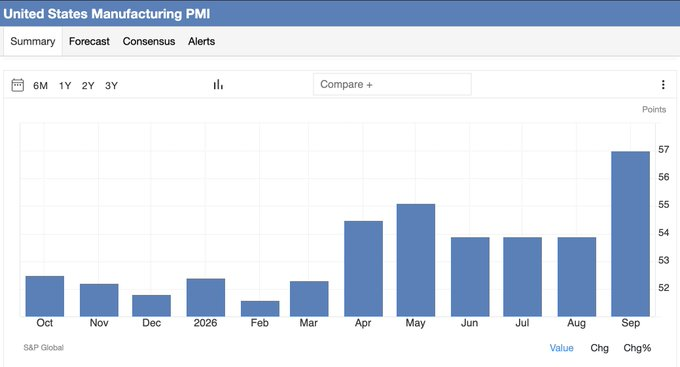Switch to the Summary tab

click(33, 42)
